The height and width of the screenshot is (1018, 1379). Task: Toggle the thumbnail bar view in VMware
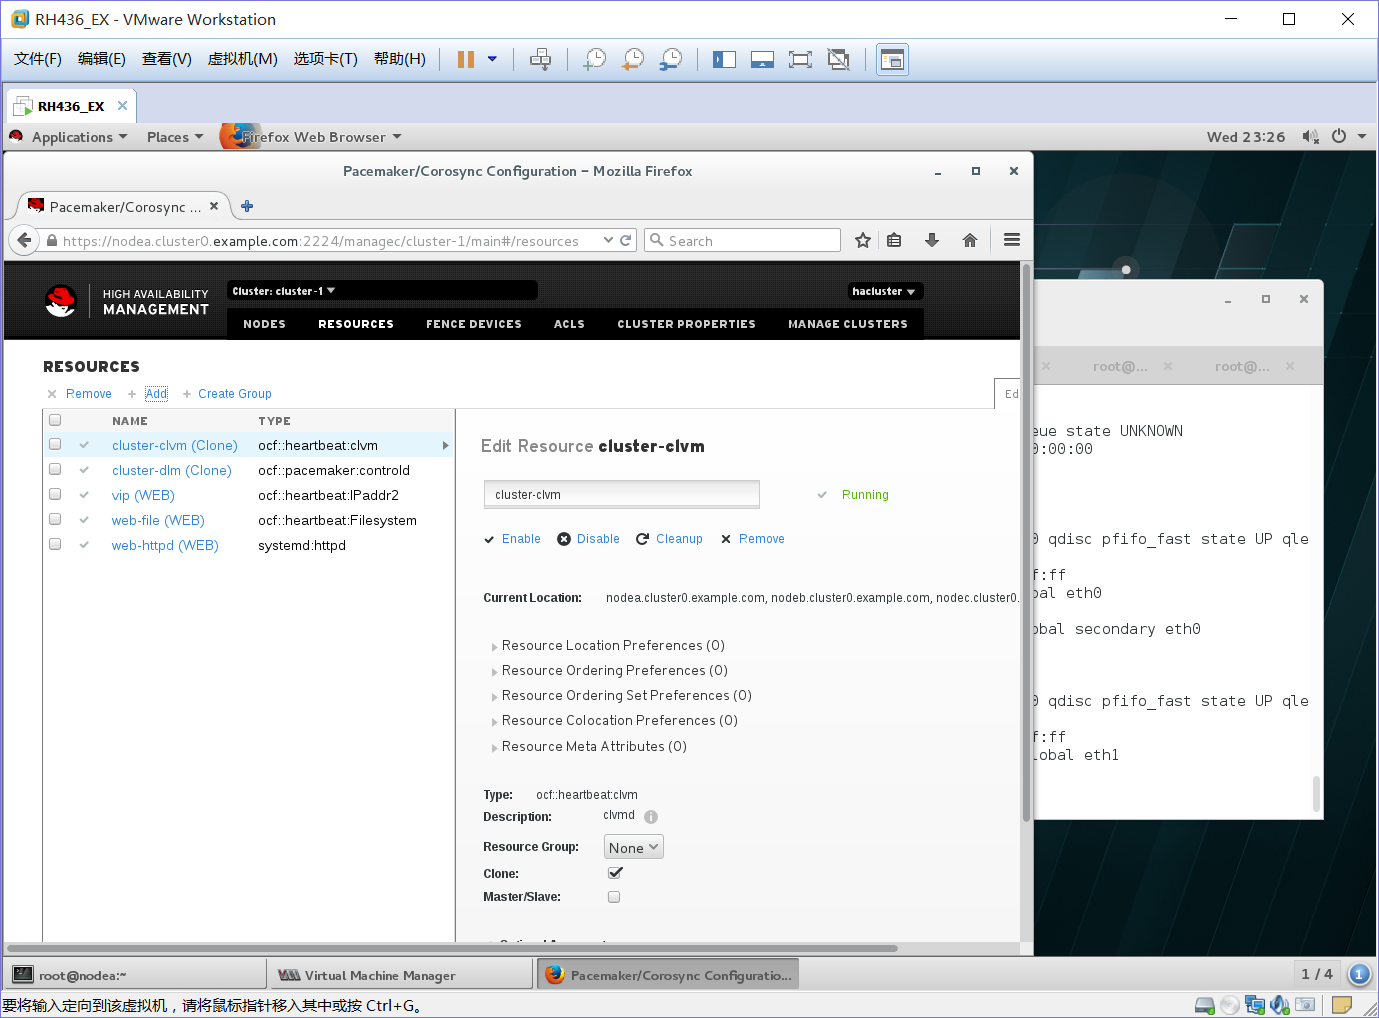click(x=762, y=59)
